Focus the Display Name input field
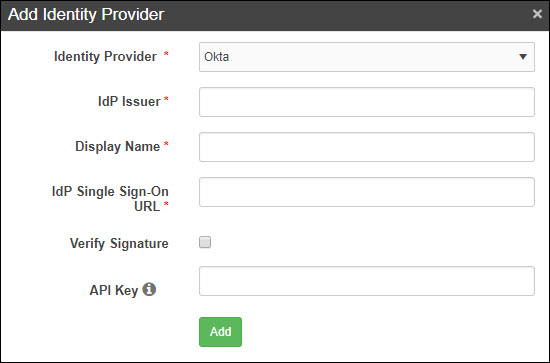550x363 pixels. click(x=367, y=147)
